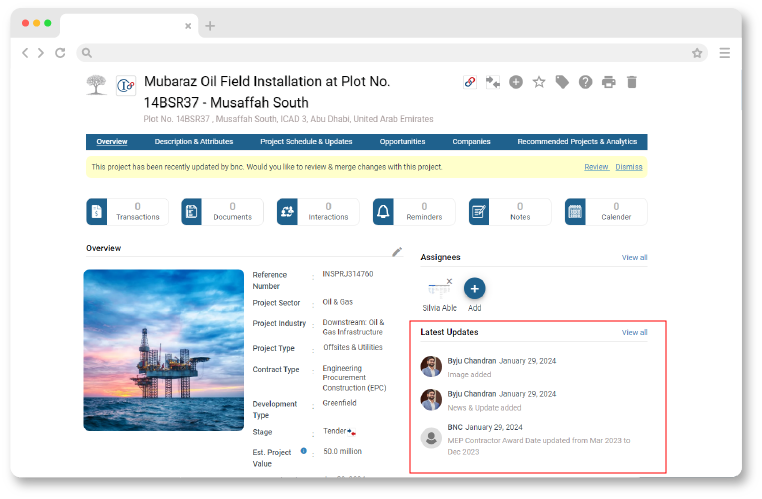Switch to Description & Attributes tab
Image resolution: width=762 pixels, height=499 pixels.
pyautogui.click(x=194, y=142)
